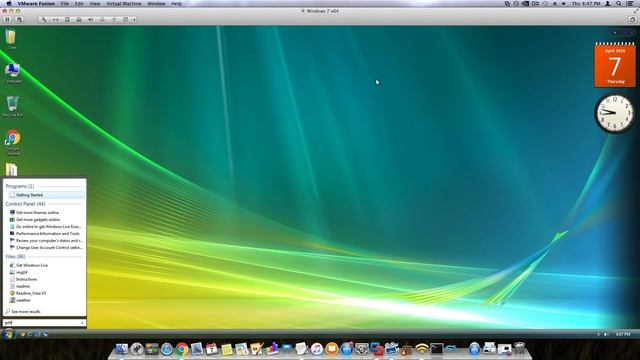
Task: Open iTunes from the Dock
Action: pos(316,349)
